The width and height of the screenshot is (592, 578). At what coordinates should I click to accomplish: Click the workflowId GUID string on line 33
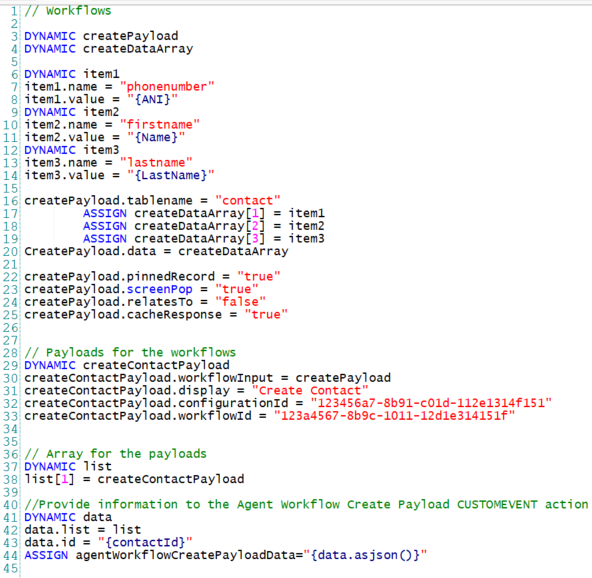pos(395,416)
